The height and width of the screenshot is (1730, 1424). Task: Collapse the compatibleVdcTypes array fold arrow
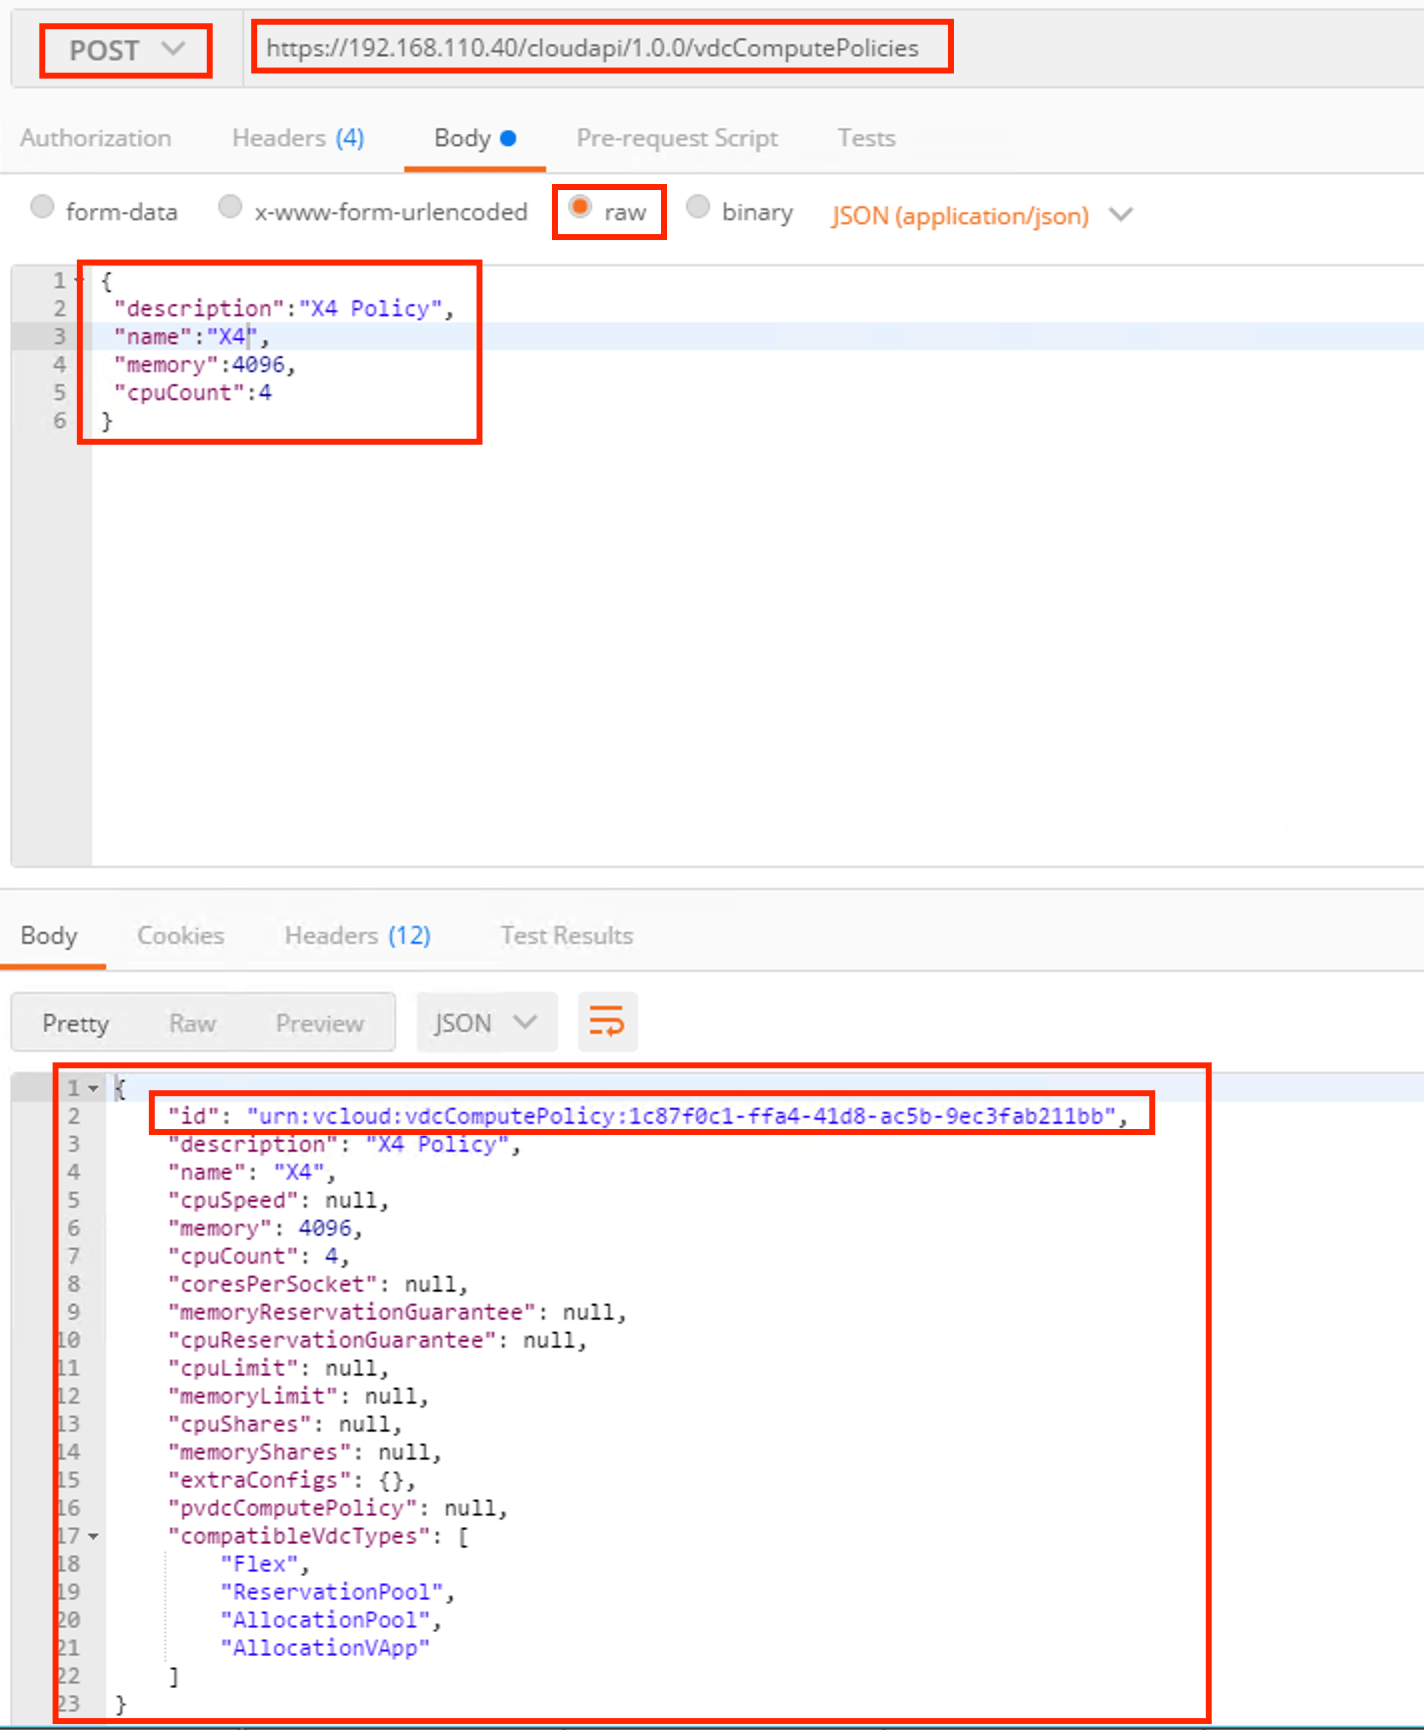(x=93, y=1536)
